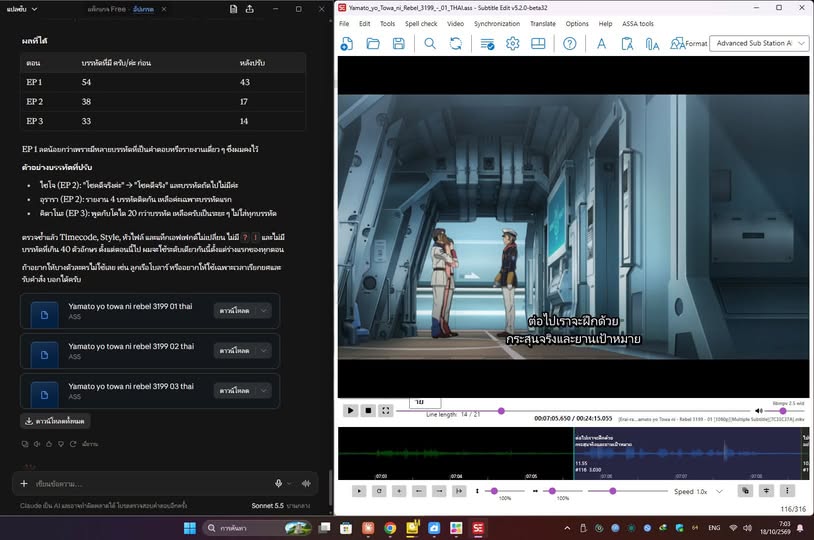Toggle waveform center-on-selection button
814x540 pixels.
point(766,491)
